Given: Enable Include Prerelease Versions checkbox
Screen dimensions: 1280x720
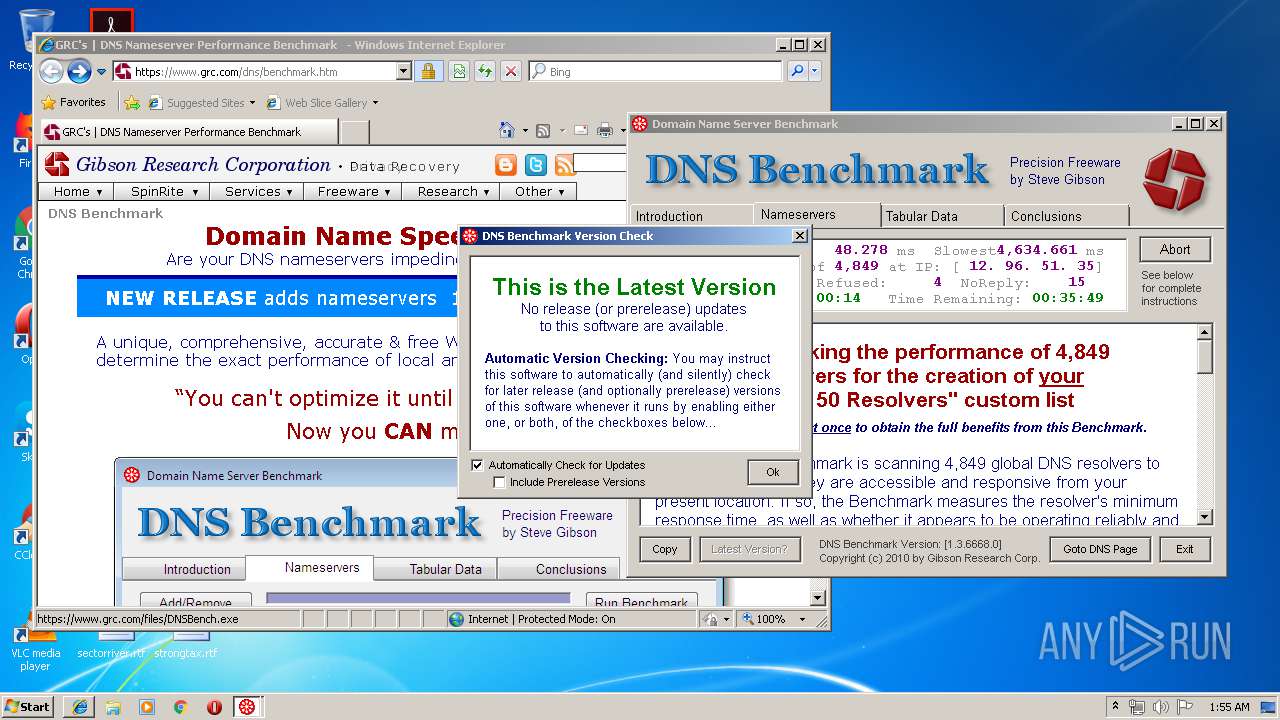Looking at the screenshot, I should (499, 482).
